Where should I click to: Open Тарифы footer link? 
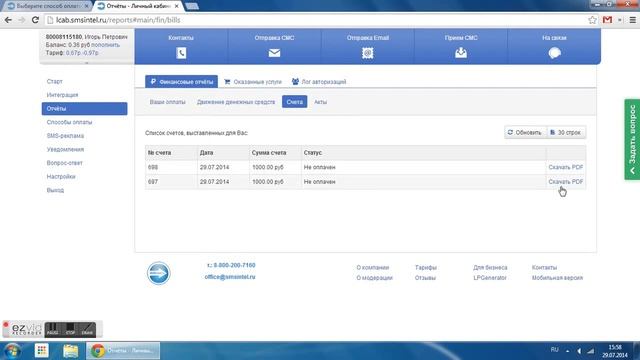[x=426, y=267]
